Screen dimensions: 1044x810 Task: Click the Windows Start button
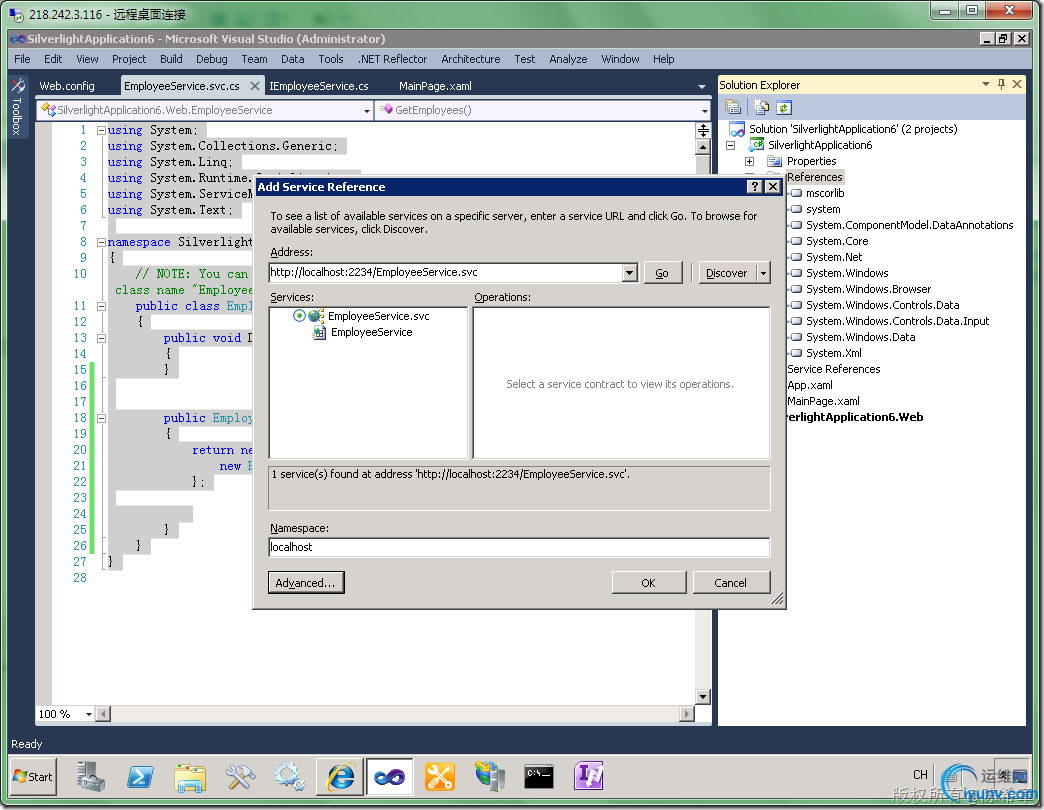[x=33, y=776]
